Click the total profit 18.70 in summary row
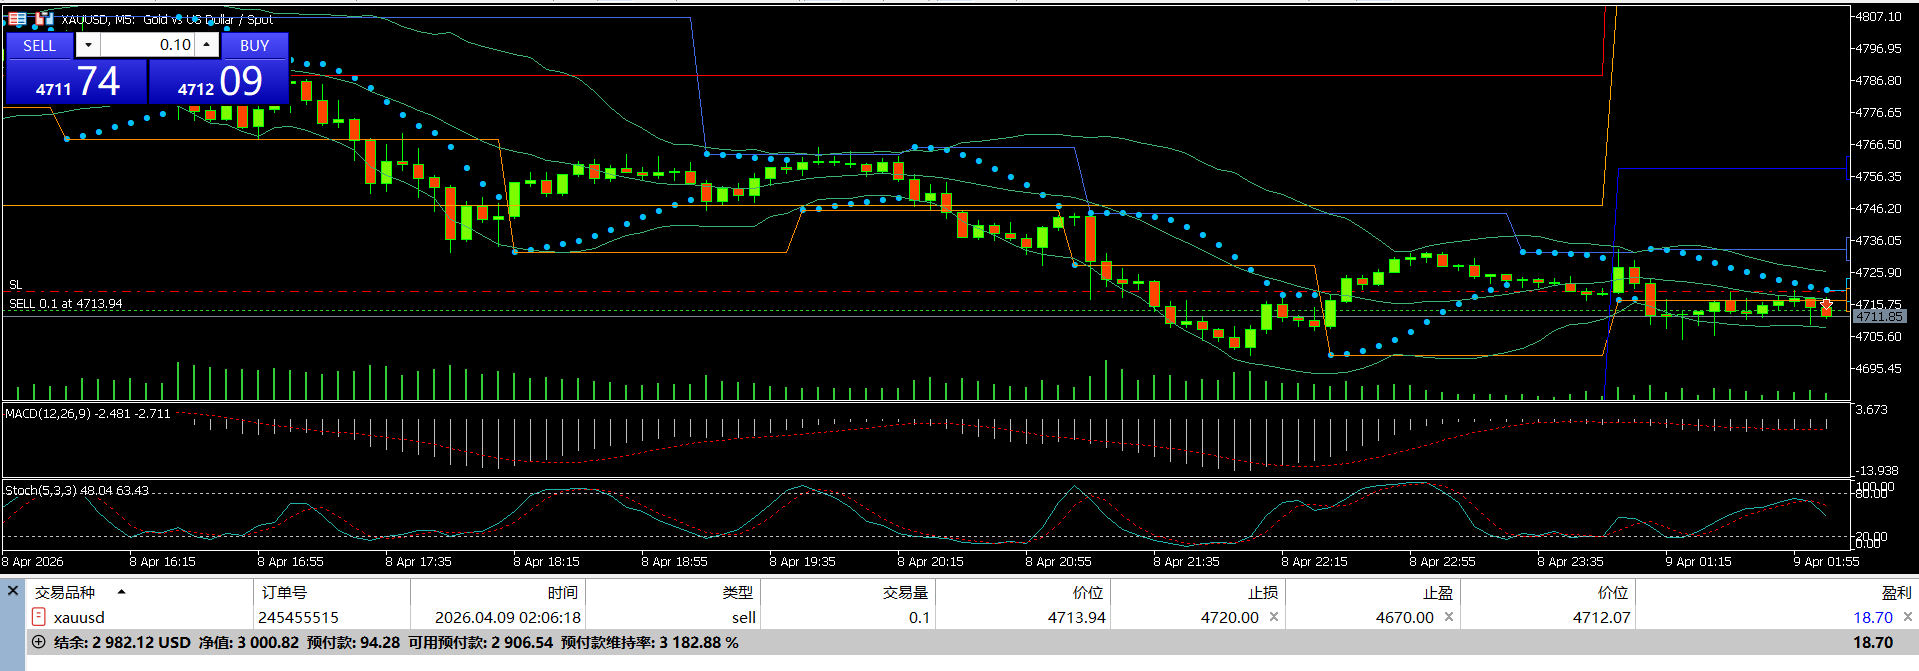The height and width of the screenshot is (671, 1919). click(x=1872, y=642)
